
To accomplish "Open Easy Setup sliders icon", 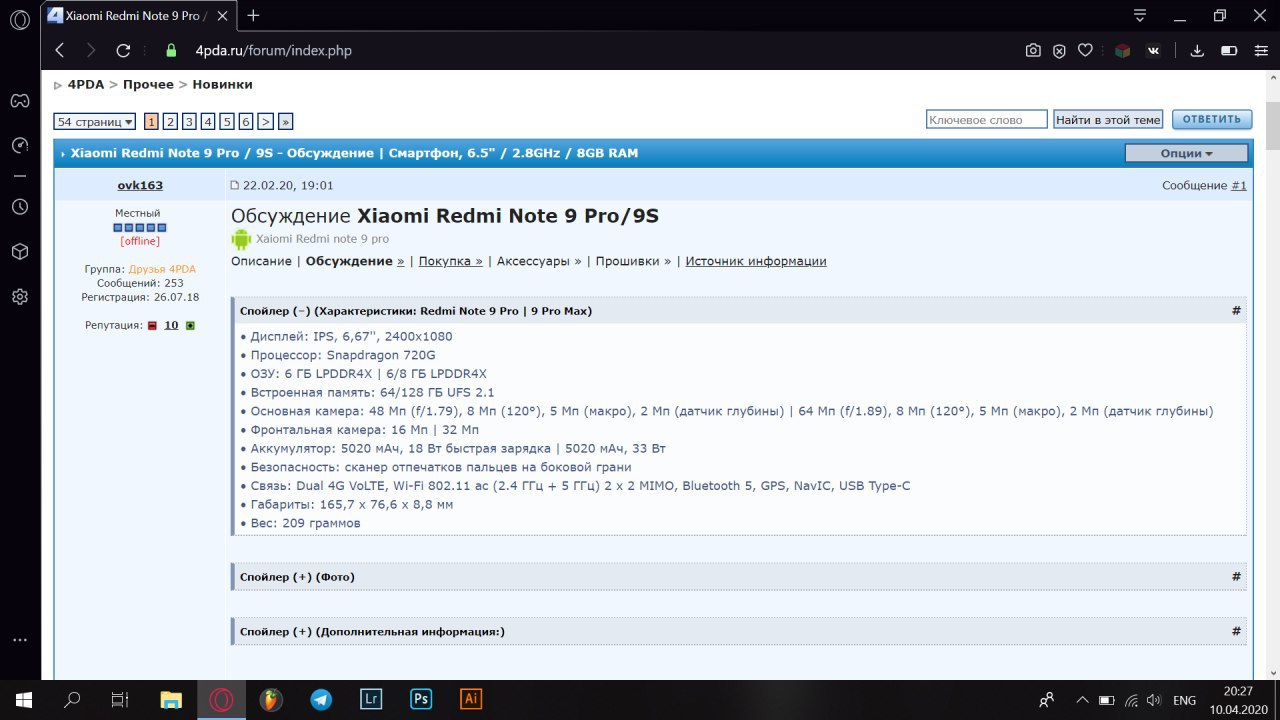I will pos(1259,50).
